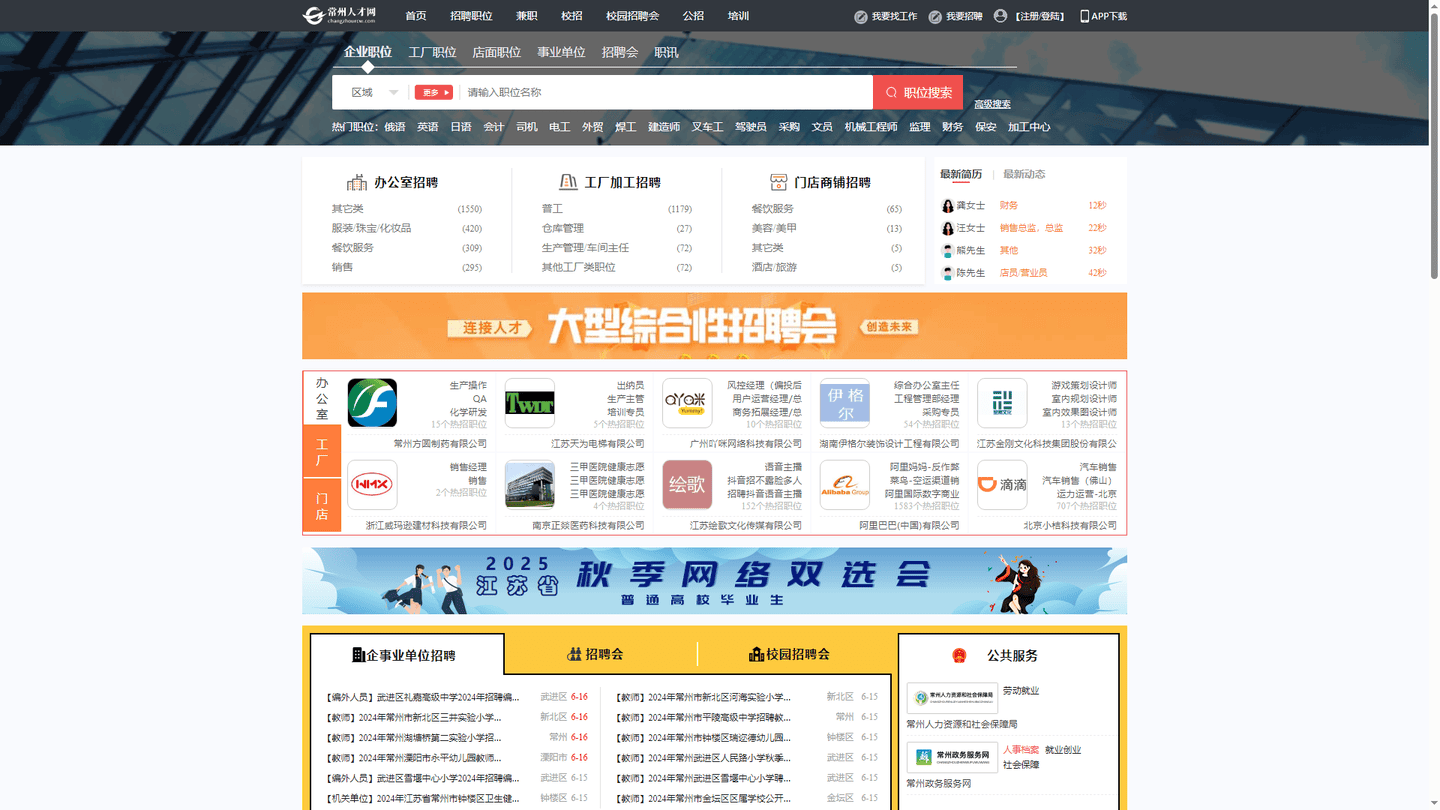Click 龚女士 resume avatar
The height and width of the screenshot is (810, 1440).
pos(947,206)
